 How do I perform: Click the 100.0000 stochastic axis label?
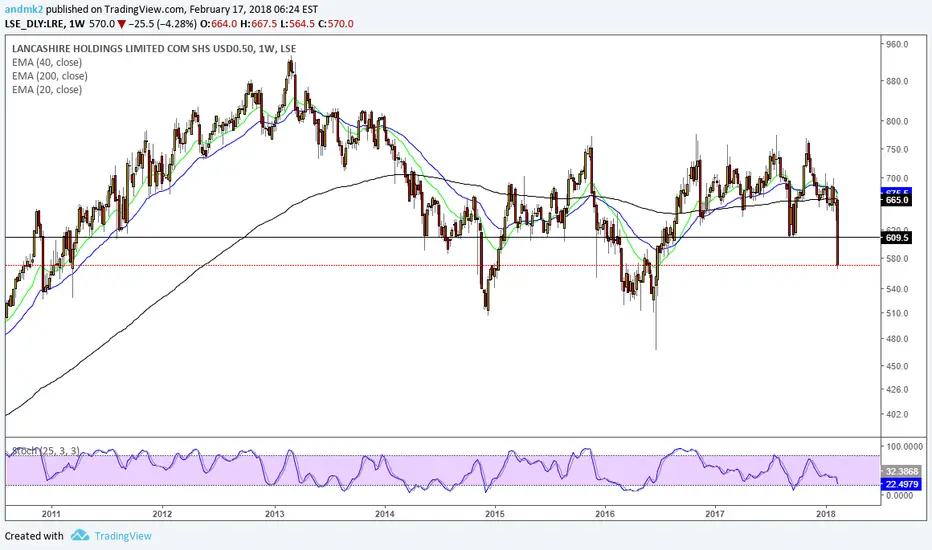904,447
